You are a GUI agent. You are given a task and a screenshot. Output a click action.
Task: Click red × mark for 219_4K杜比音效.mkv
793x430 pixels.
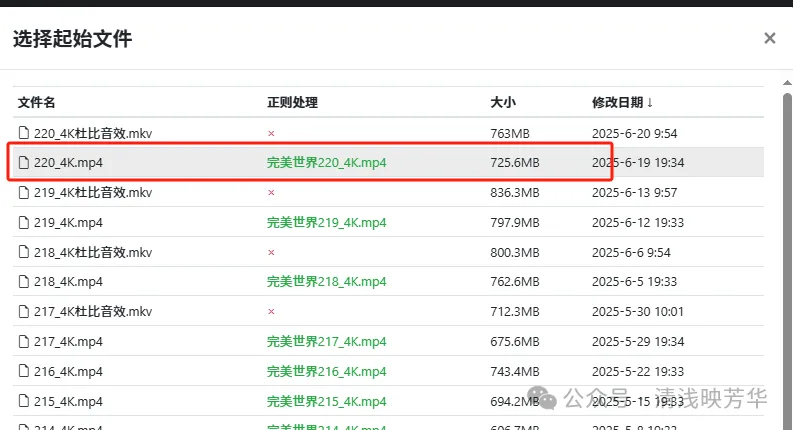click(271, 193)
